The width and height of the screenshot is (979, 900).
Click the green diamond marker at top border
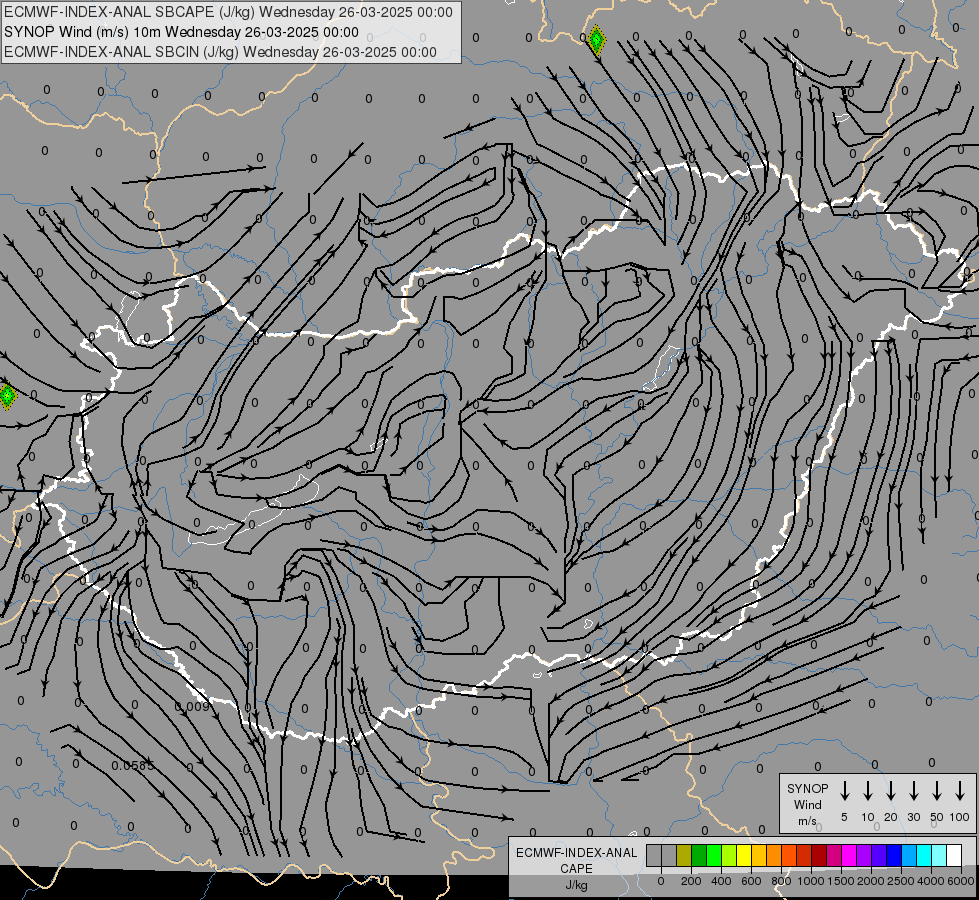(597, 41)
